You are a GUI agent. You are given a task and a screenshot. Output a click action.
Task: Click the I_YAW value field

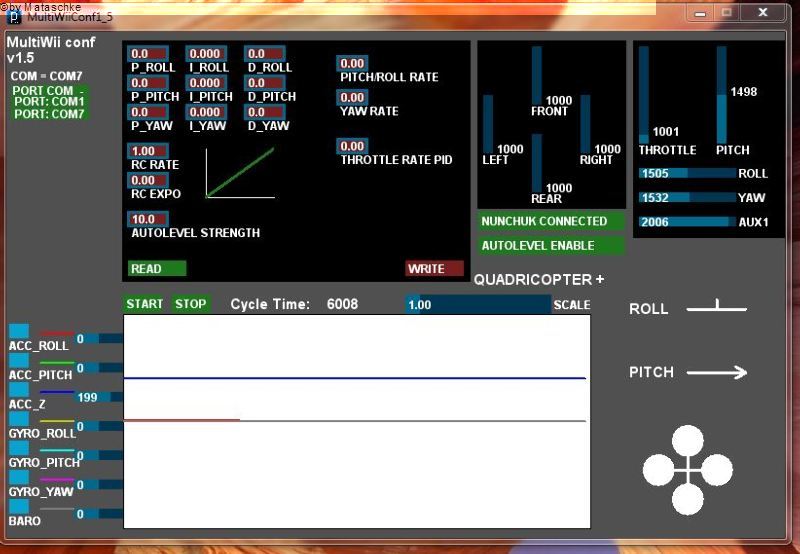click(x=206, y=112)
